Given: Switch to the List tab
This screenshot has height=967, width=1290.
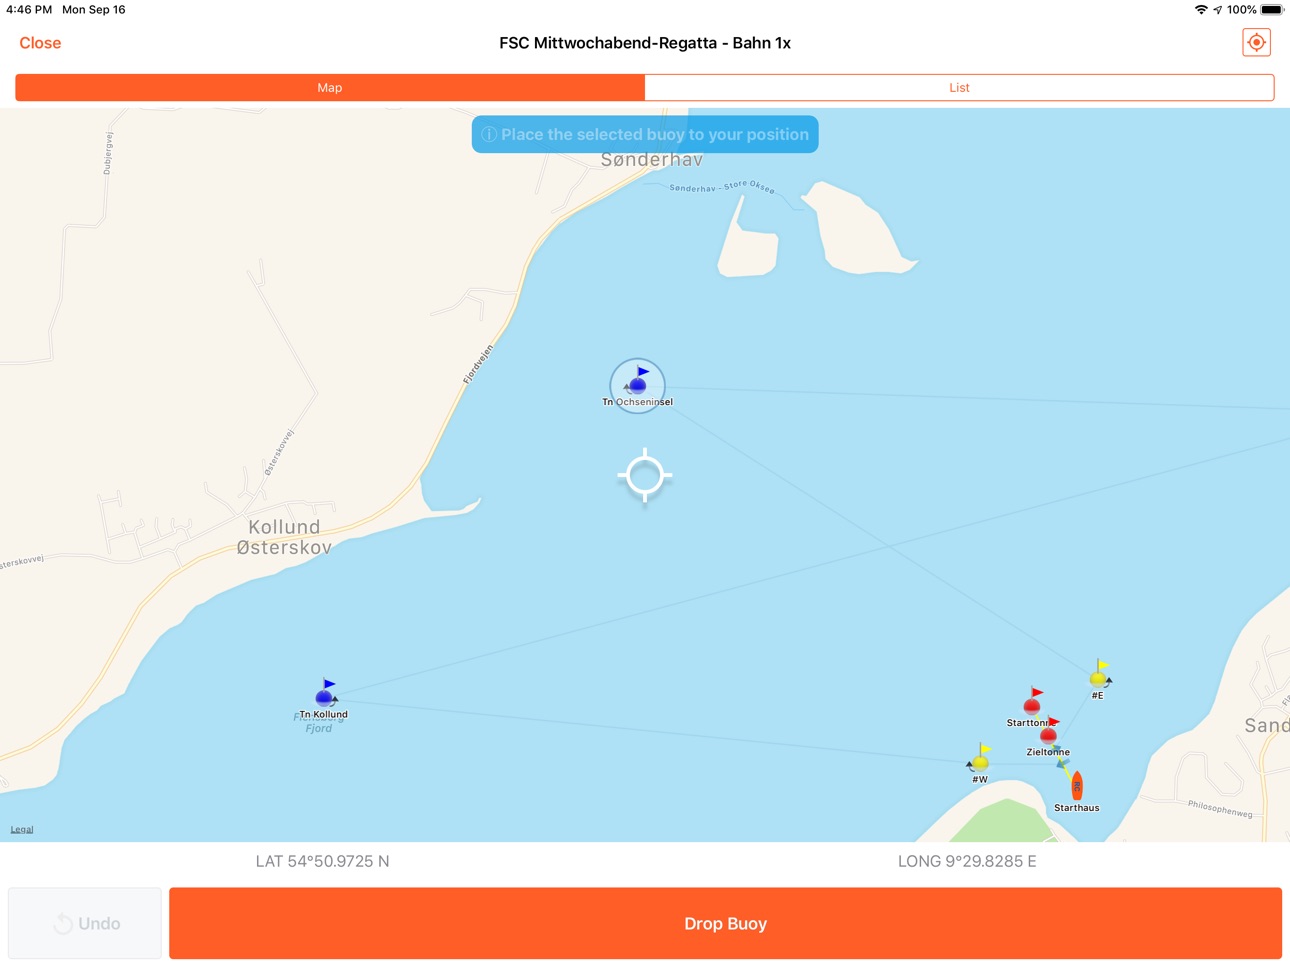Looking at the screenshot, I should pos(959,88).
